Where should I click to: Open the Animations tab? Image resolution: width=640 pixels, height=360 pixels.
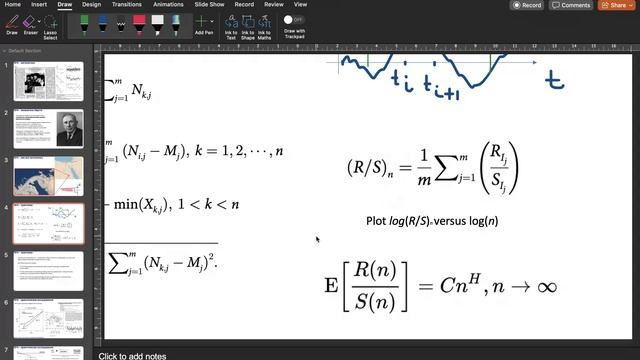[168, 4]
